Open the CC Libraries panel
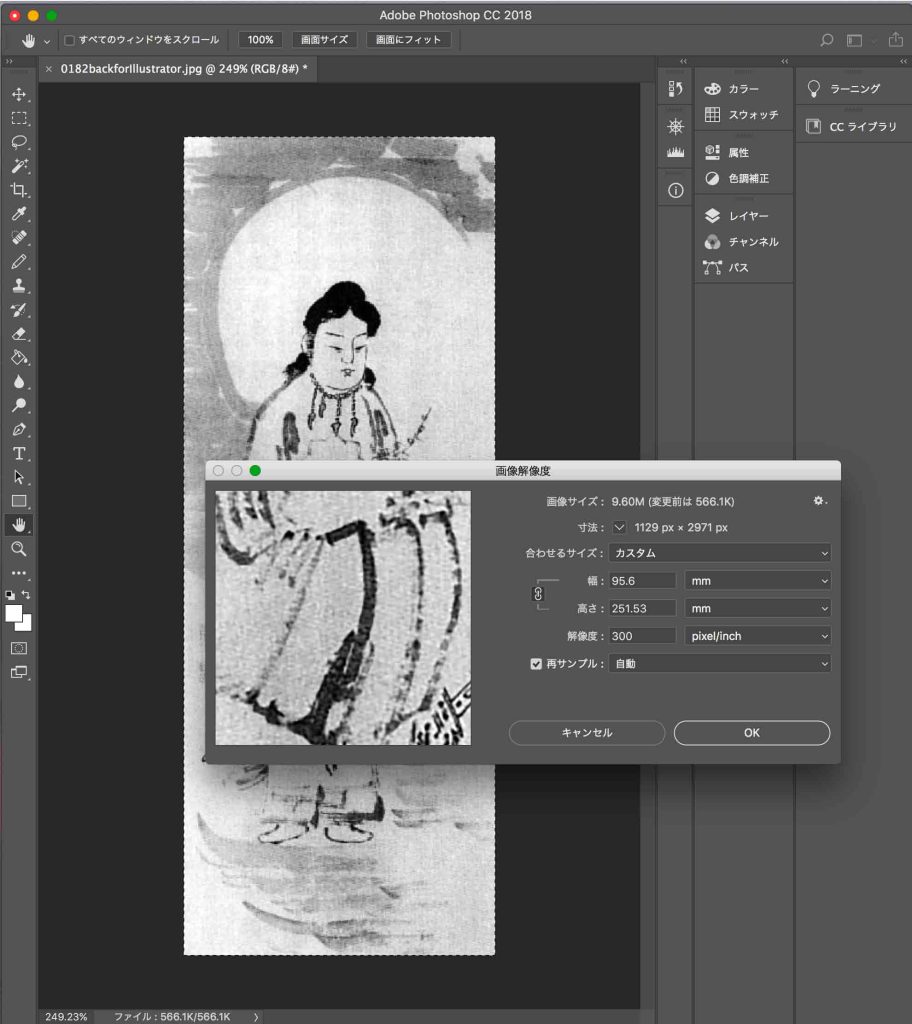912x1024 pixels. coord(853,127)
